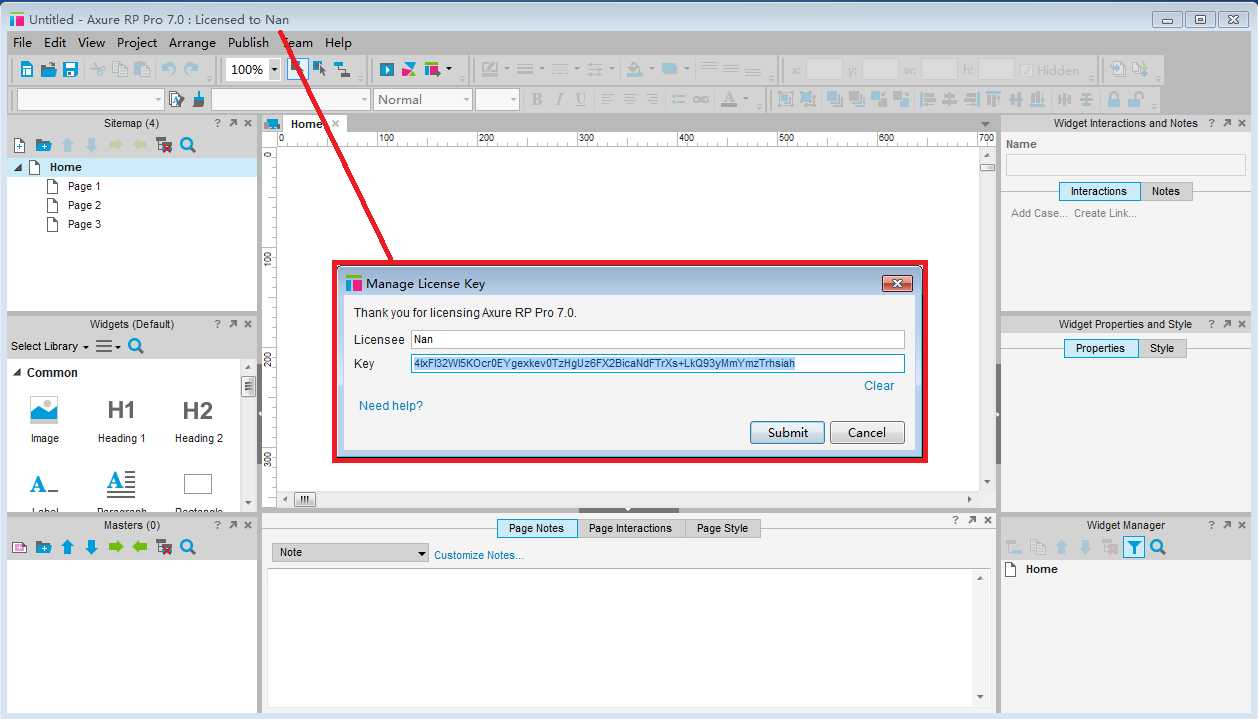
Task: Select Page 1 in the Sitemap
Action: click(84, 186)
